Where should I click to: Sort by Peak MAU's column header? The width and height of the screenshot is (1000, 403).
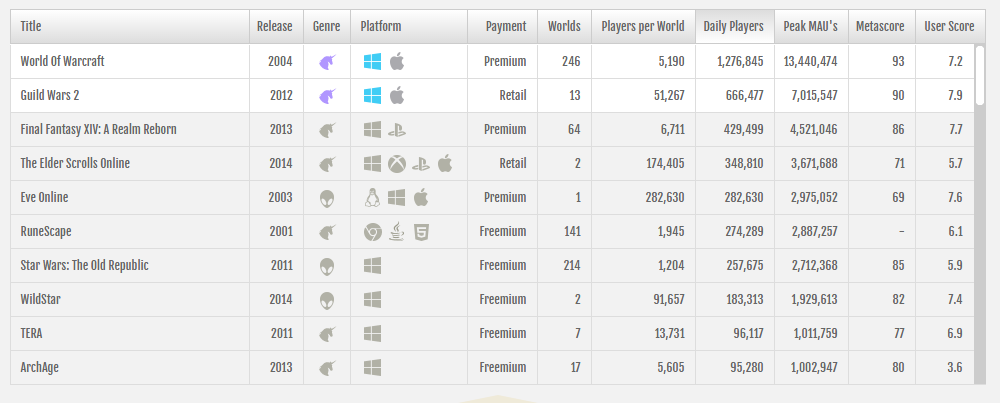(811, 26)
